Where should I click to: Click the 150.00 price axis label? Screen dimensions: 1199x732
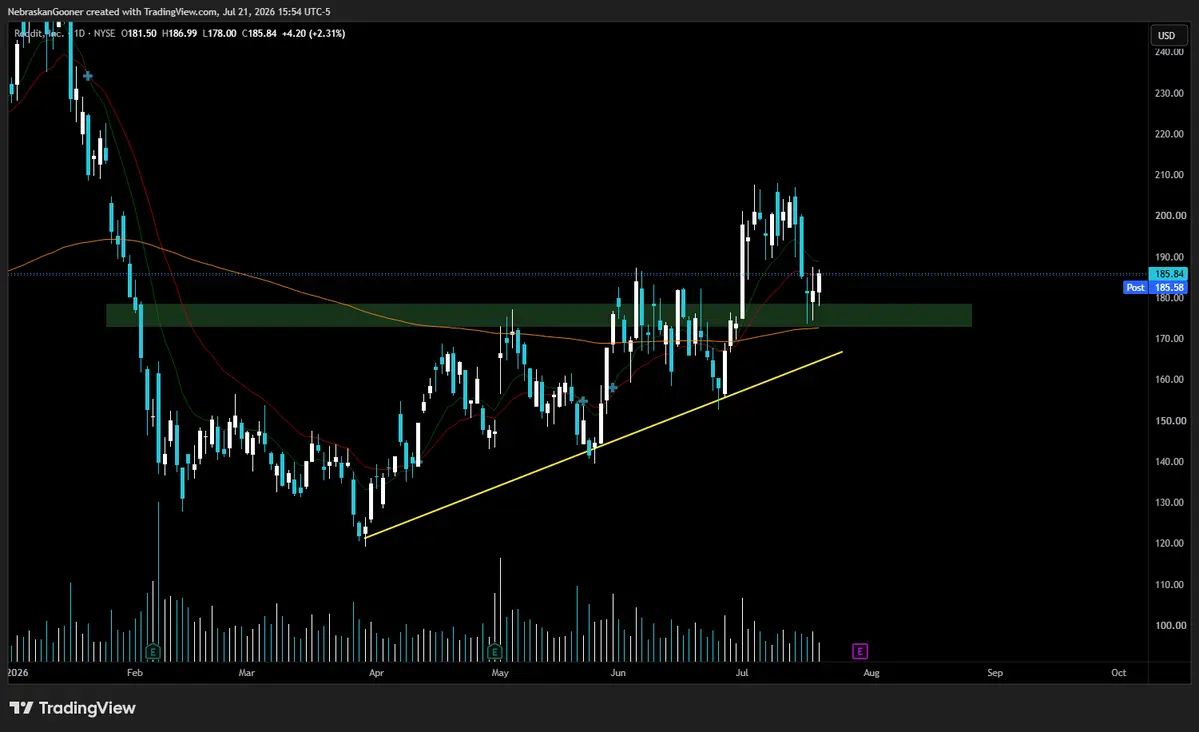pos(1170,421)
